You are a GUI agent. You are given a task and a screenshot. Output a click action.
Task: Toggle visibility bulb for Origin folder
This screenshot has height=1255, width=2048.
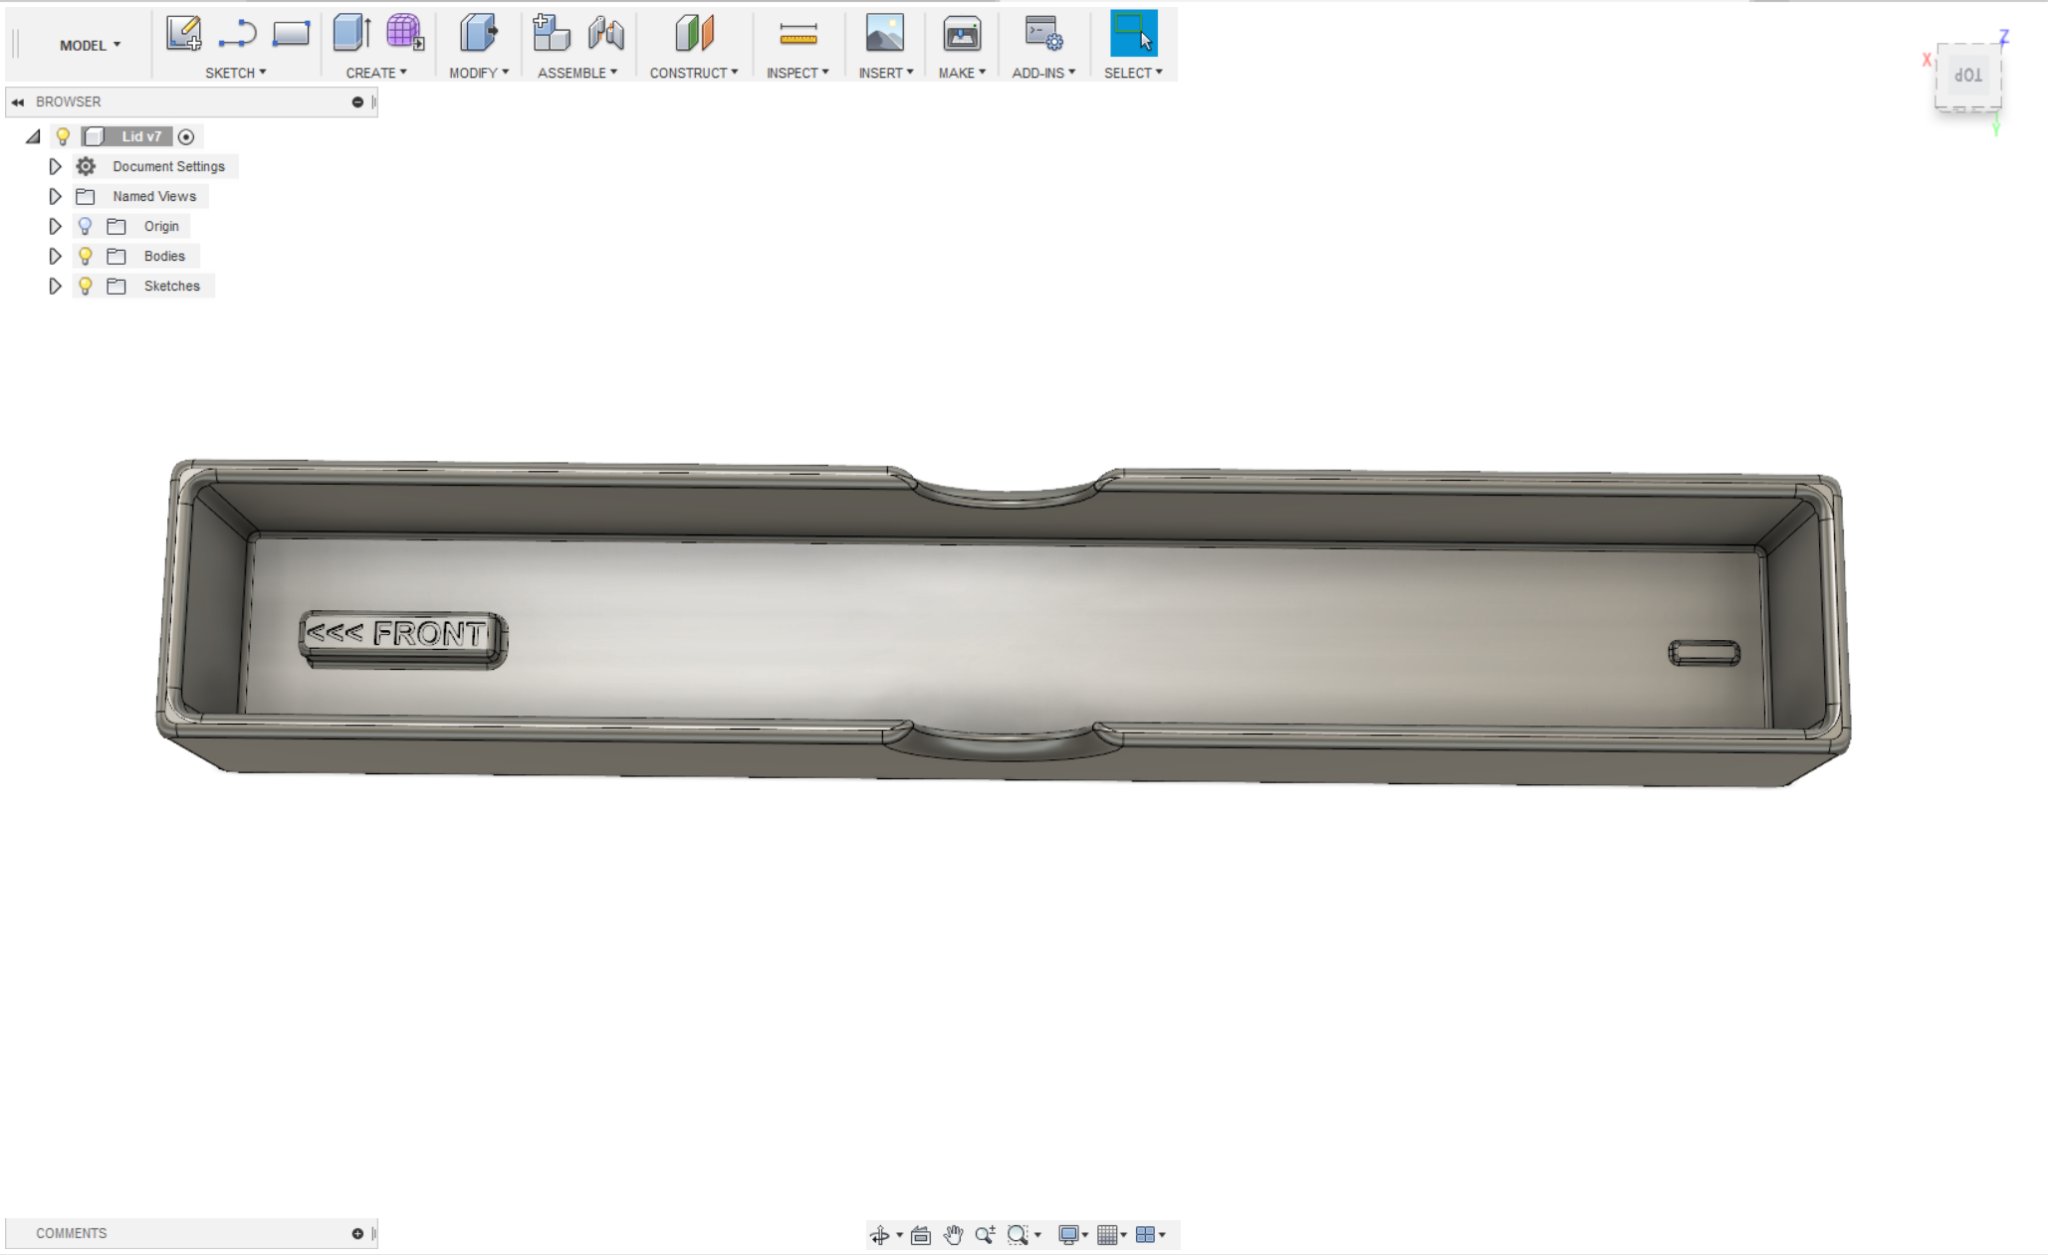click(x=85, y=226)
